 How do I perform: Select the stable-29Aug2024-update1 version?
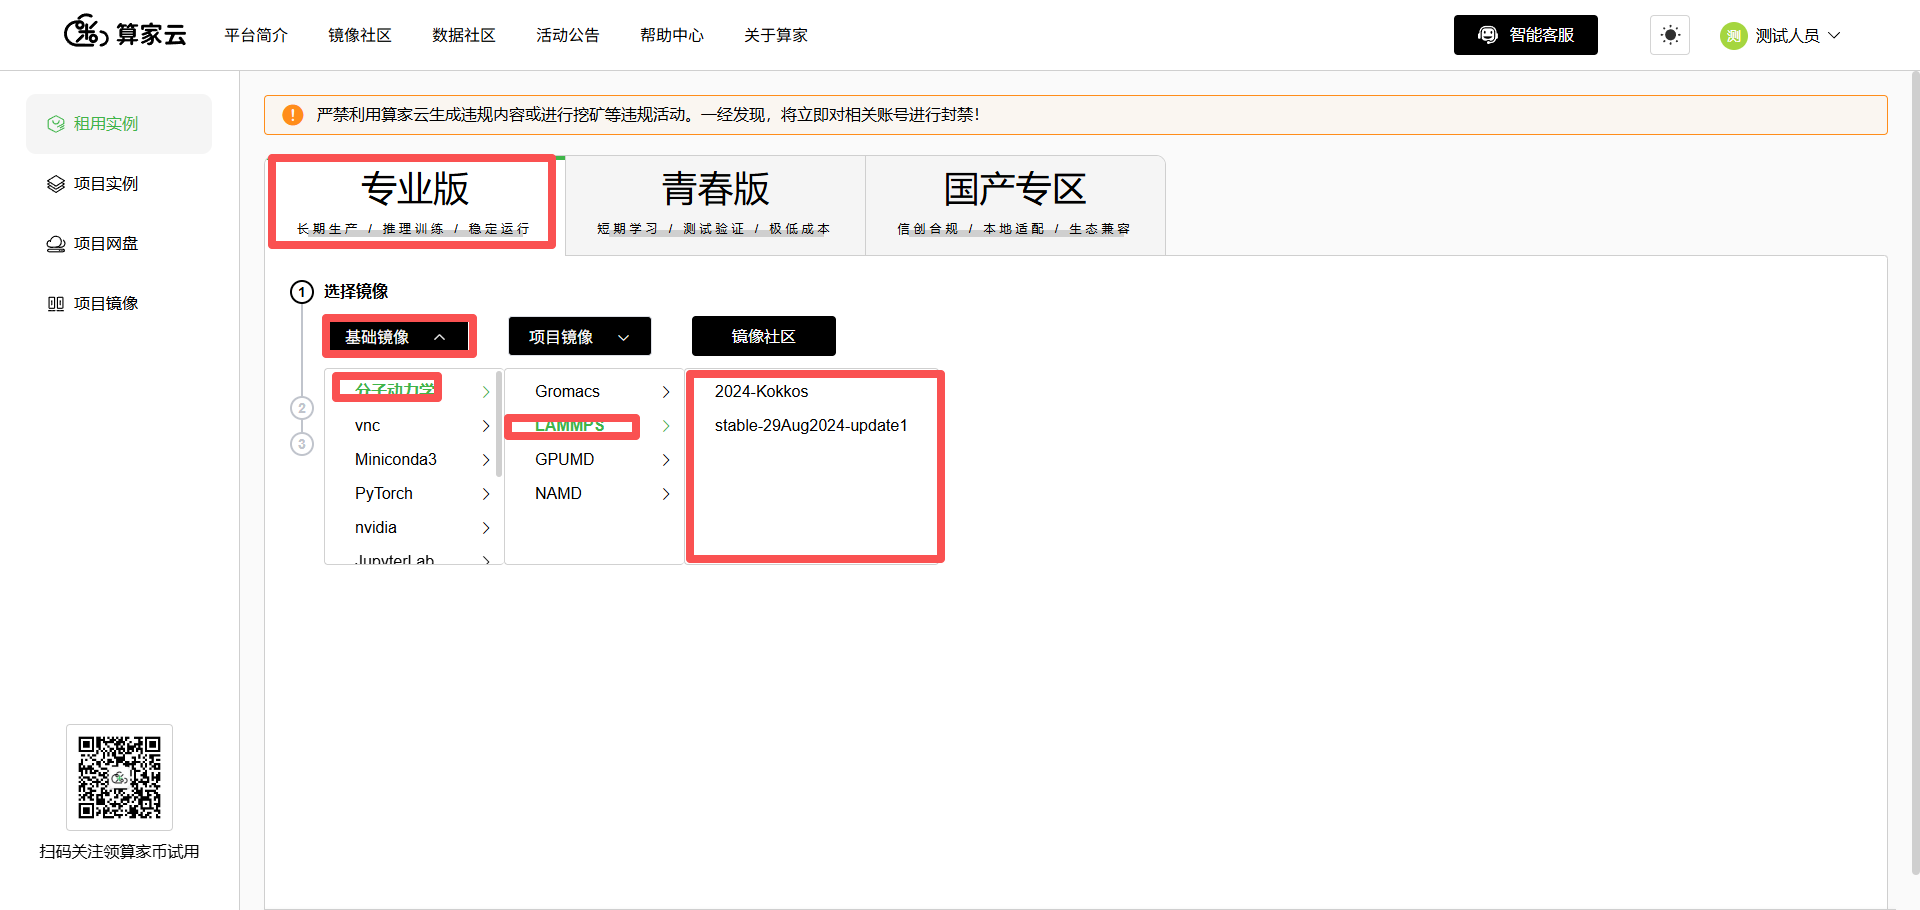811,425
